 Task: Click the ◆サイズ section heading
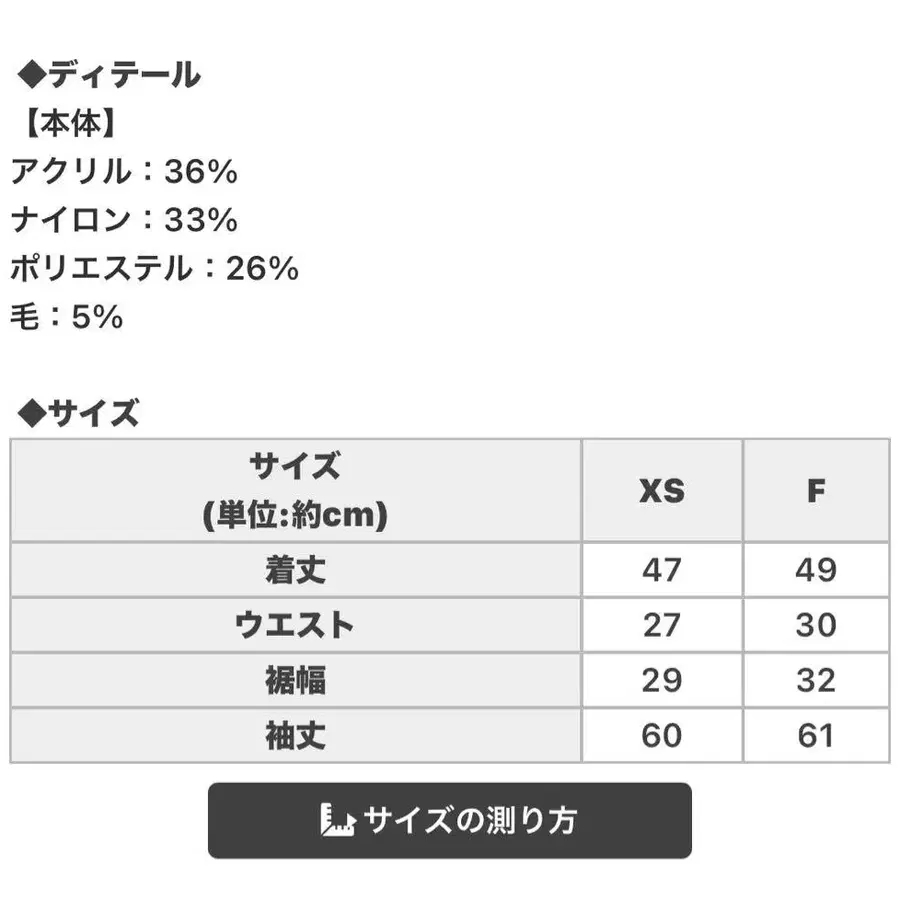point(78,413)
